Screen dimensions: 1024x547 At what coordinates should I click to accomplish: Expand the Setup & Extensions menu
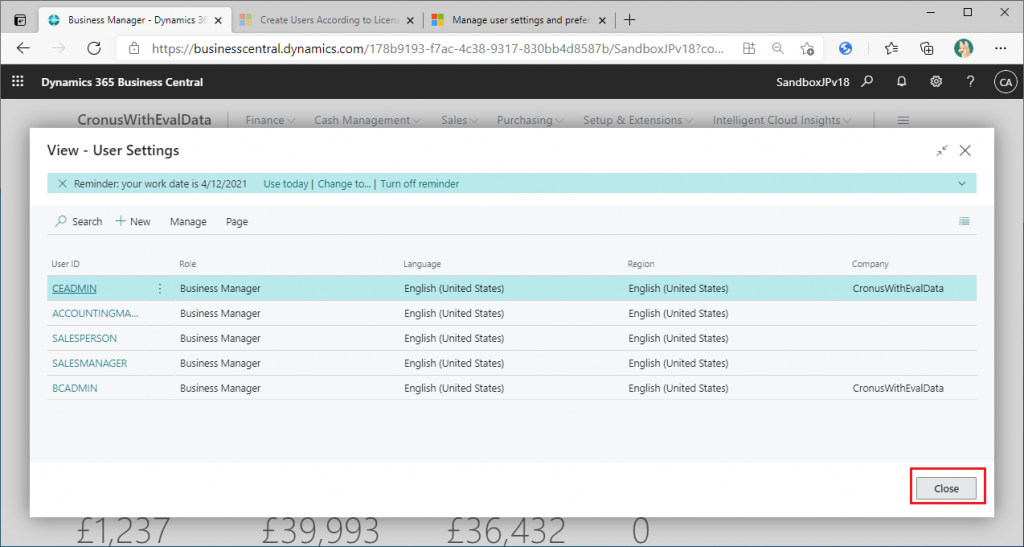(x=637, y=120)
